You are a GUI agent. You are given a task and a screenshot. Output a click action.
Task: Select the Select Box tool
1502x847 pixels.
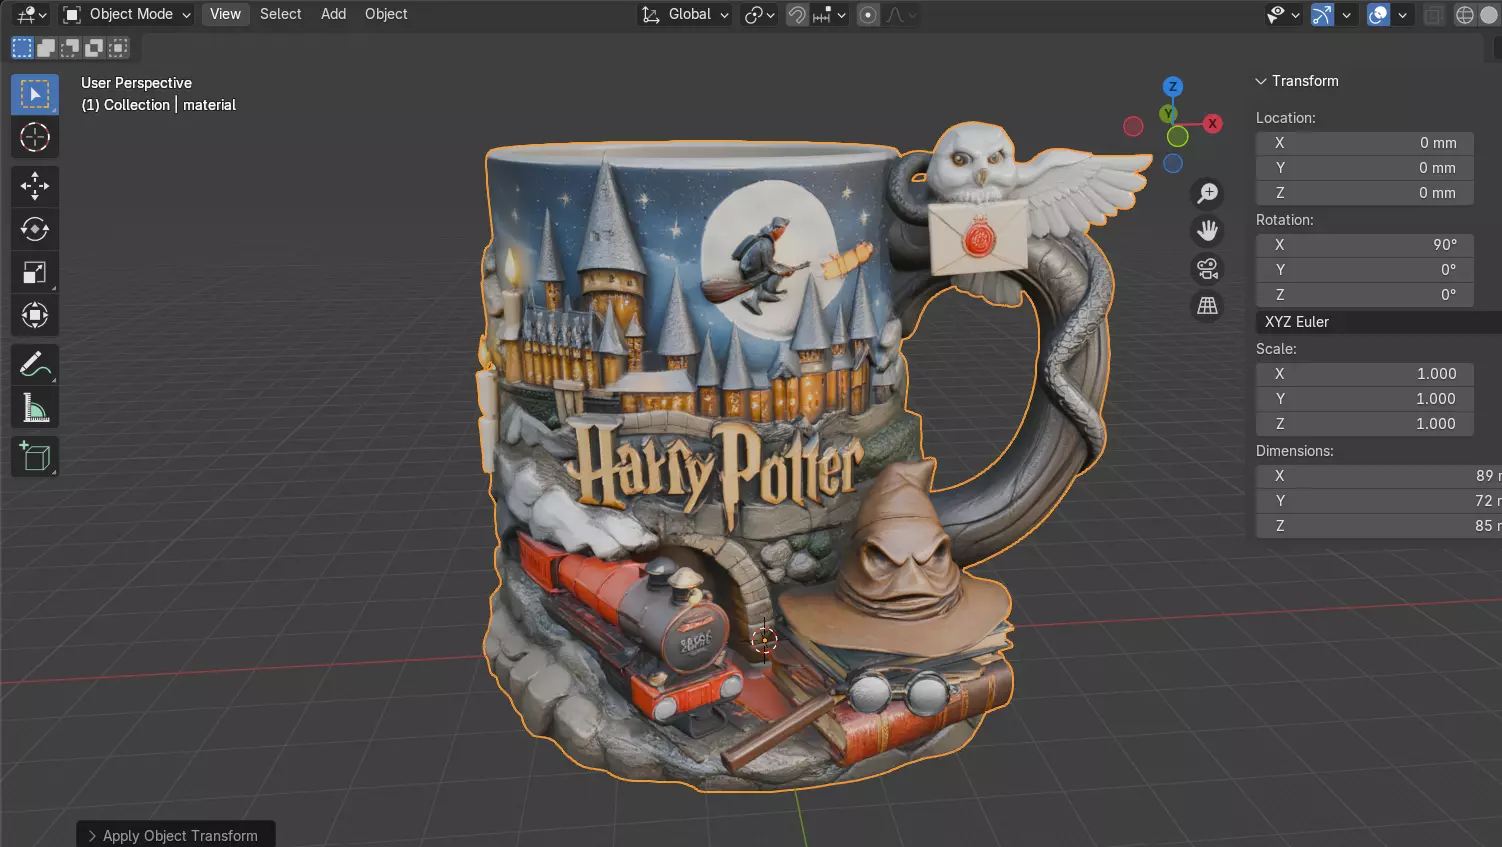[35, 94]
